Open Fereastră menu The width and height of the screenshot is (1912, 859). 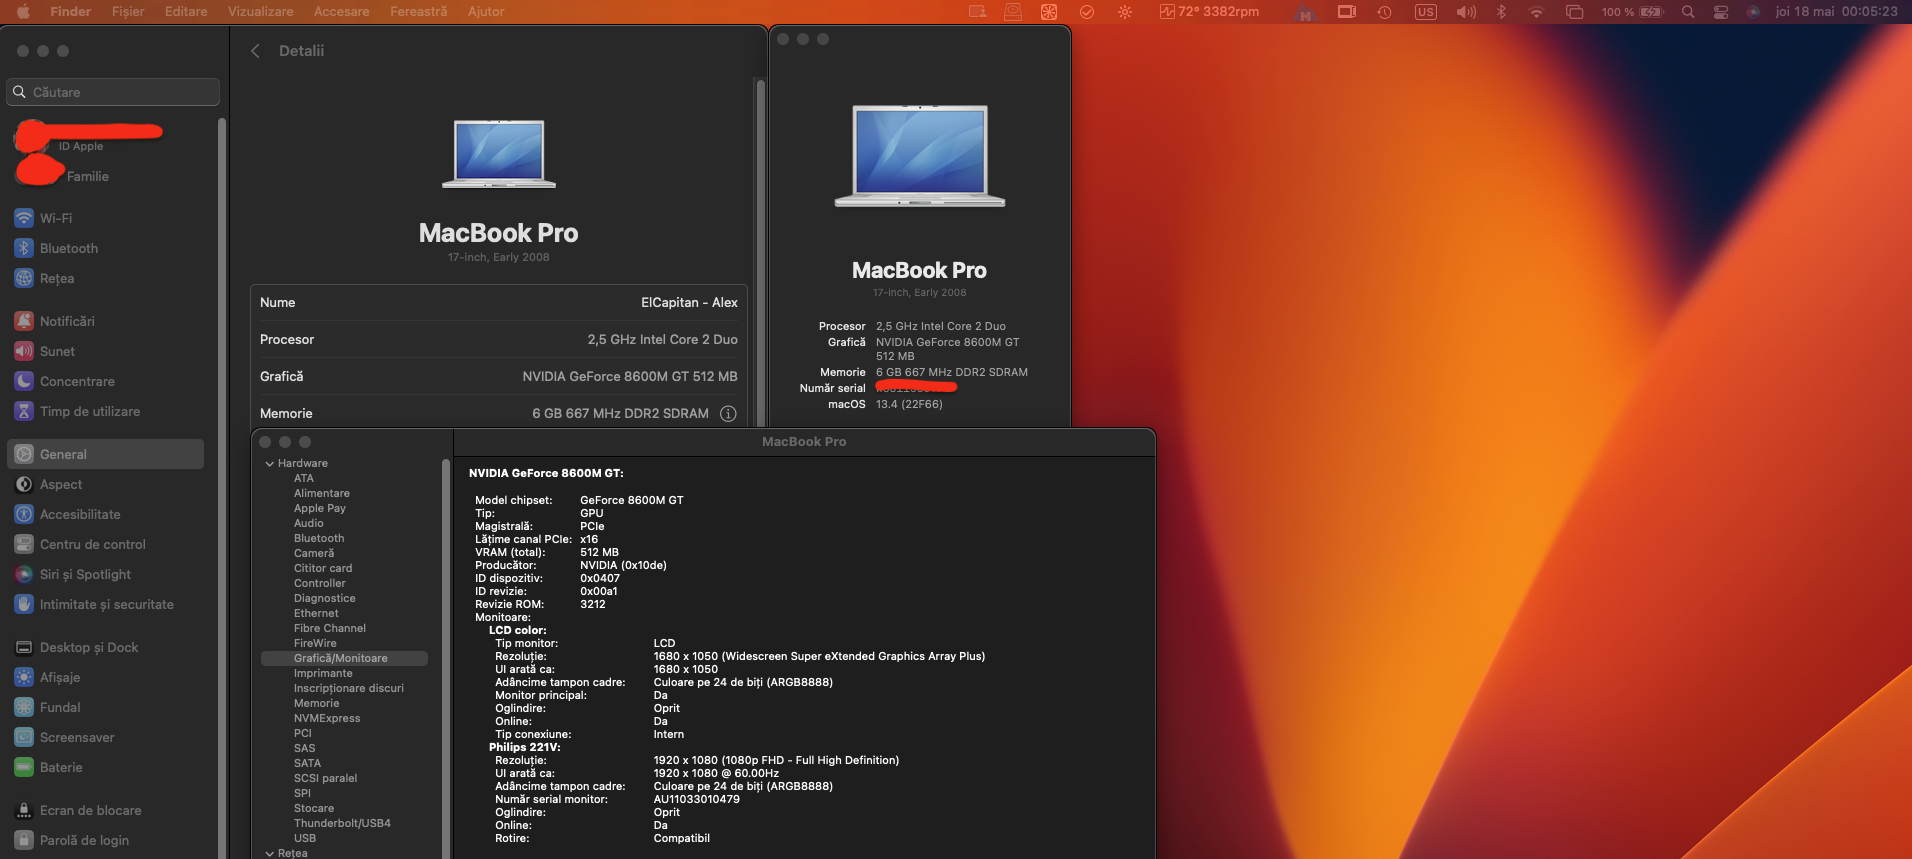pyautogui.click(x=418, y=12)
